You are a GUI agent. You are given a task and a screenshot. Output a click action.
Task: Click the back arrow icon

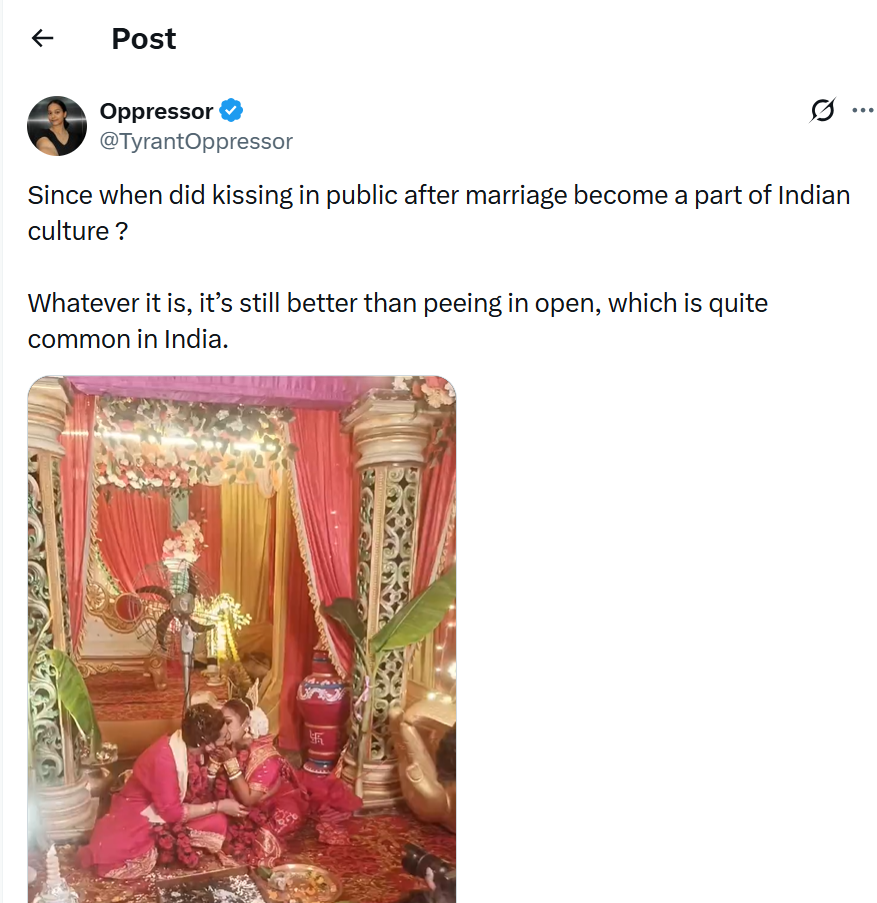[x=42, y=39]
